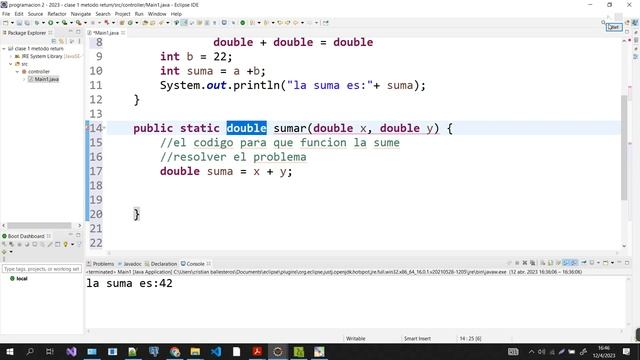Open the New wizard dropdown arrow

click(x=12, y=23)
